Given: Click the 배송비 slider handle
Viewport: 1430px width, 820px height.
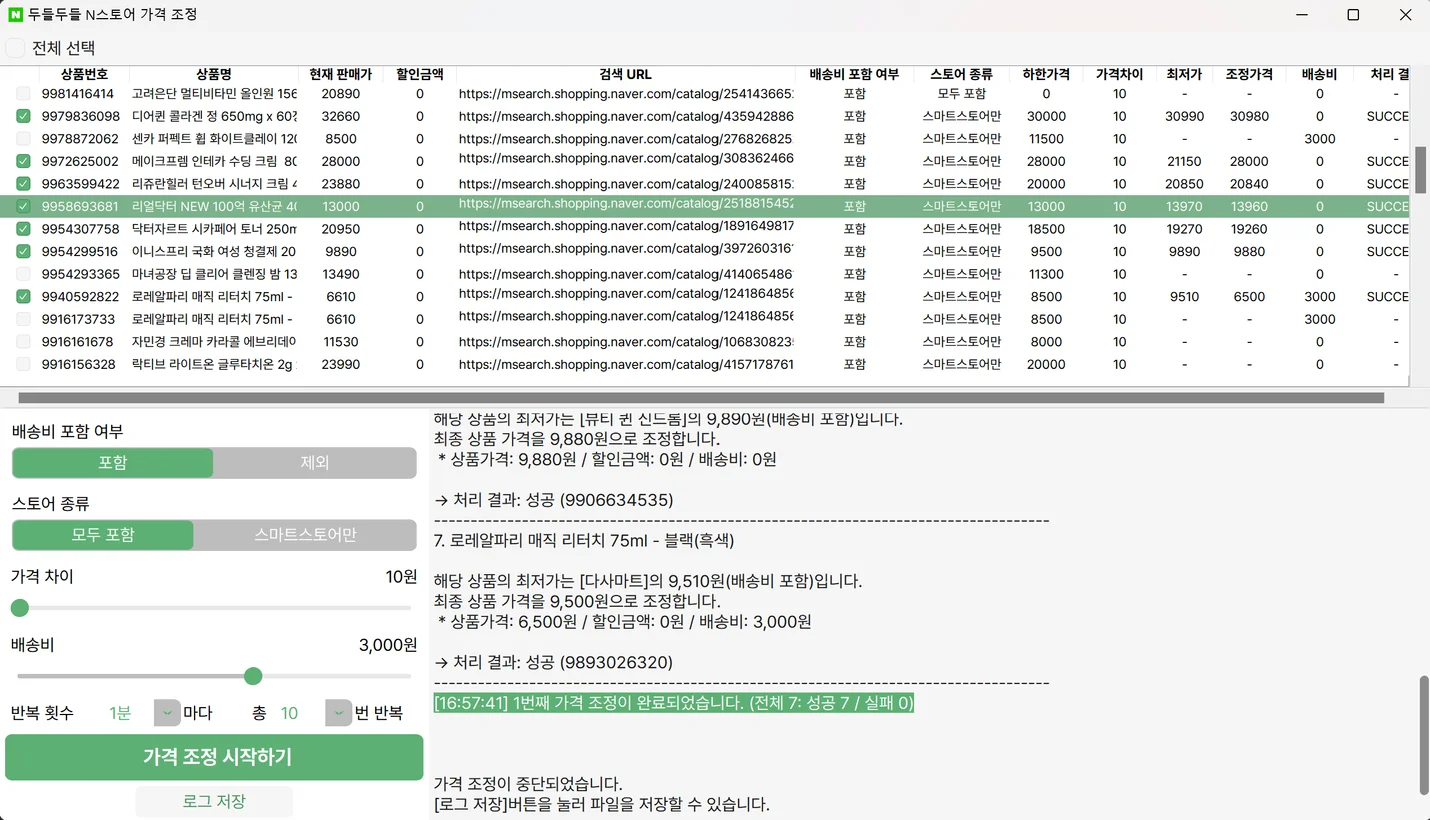Looking at the screenshot, I should click(x=253, y=677).
